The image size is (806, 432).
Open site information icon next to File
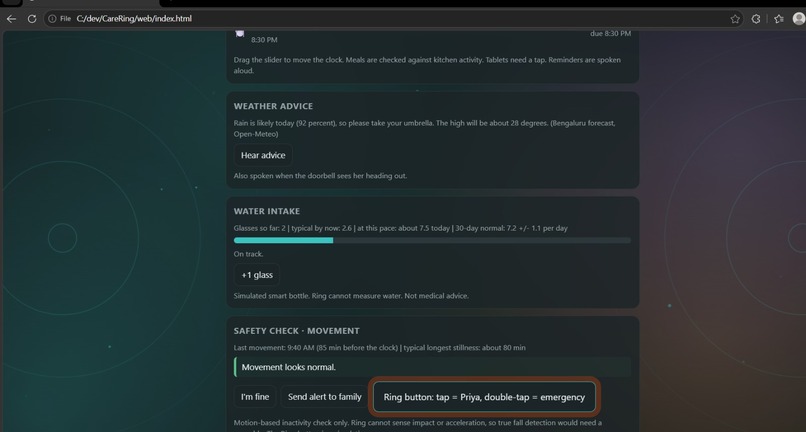click(52, 19)
